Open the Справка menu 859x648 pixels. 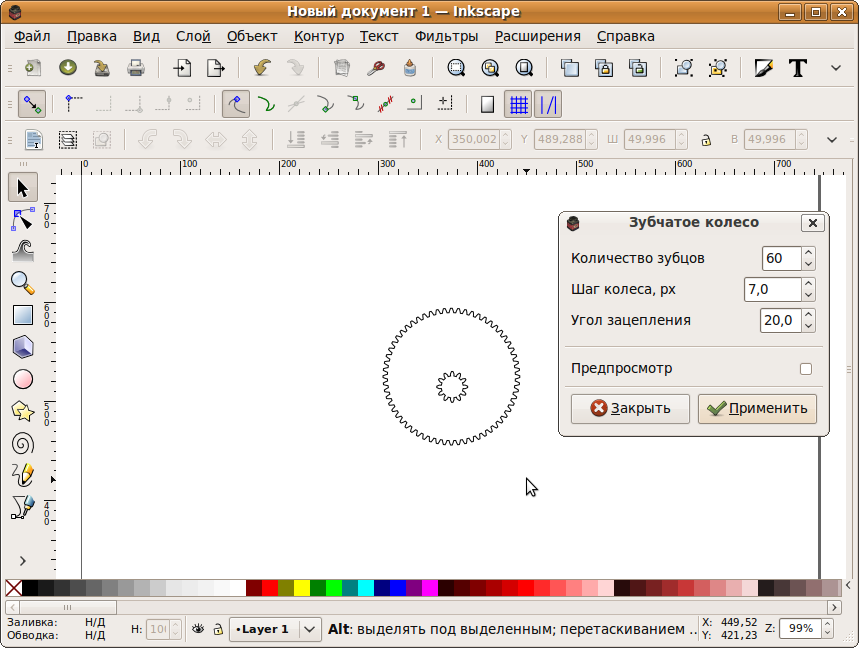coord(626,36)
